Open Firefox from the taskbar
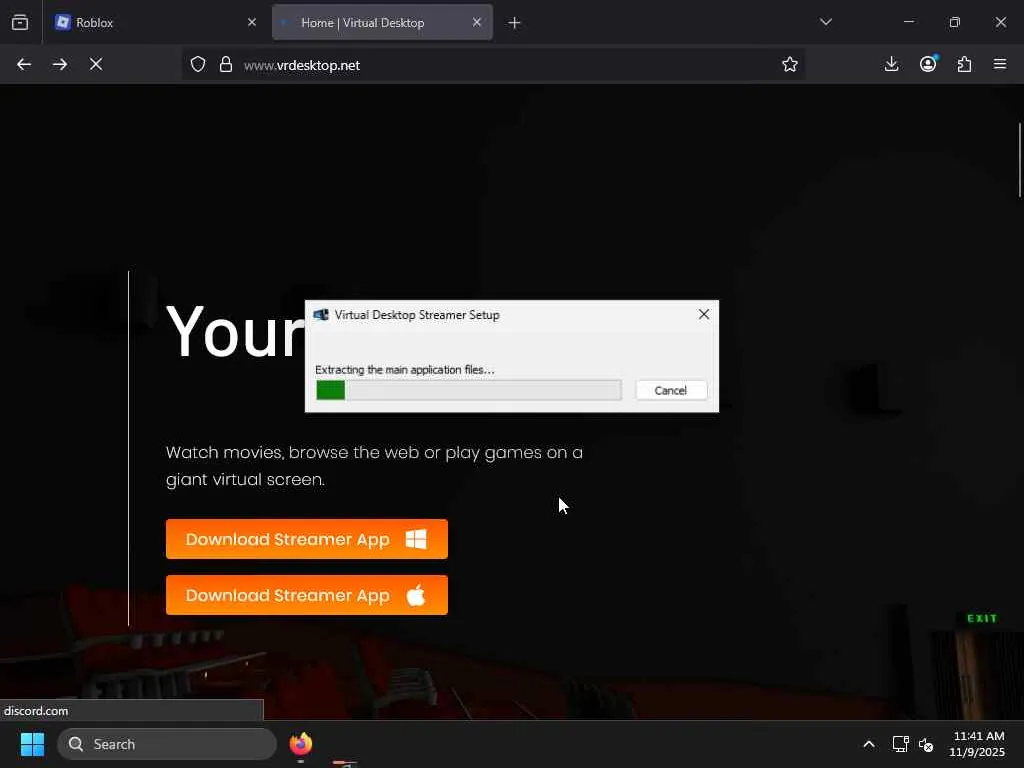The height and width of the screenshot is (768, 1024). (300, 744)
